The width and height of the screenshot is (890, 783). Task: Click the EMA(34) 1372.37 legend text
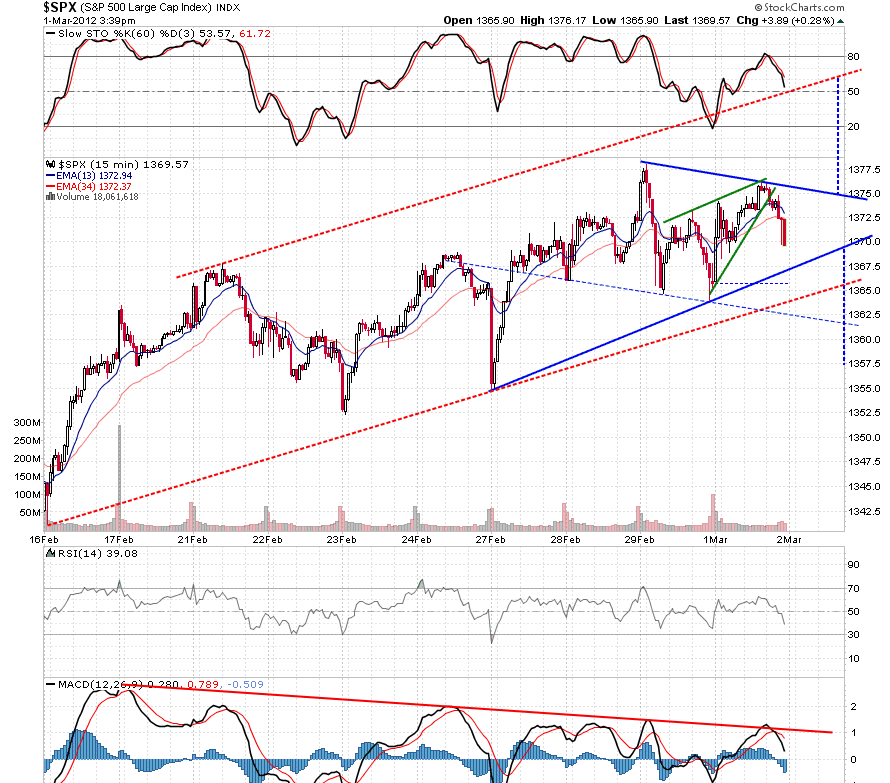coord(94,186)
